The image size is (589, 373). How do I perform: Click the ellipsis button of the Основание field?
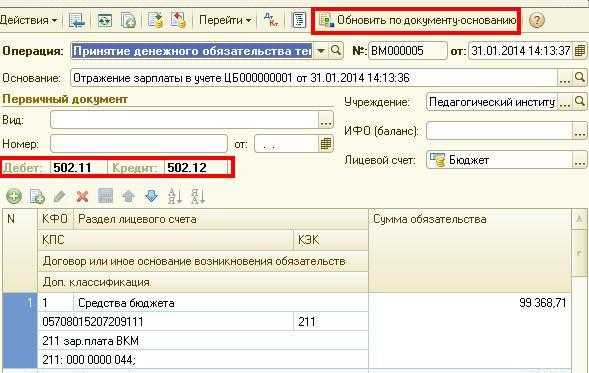565,78
